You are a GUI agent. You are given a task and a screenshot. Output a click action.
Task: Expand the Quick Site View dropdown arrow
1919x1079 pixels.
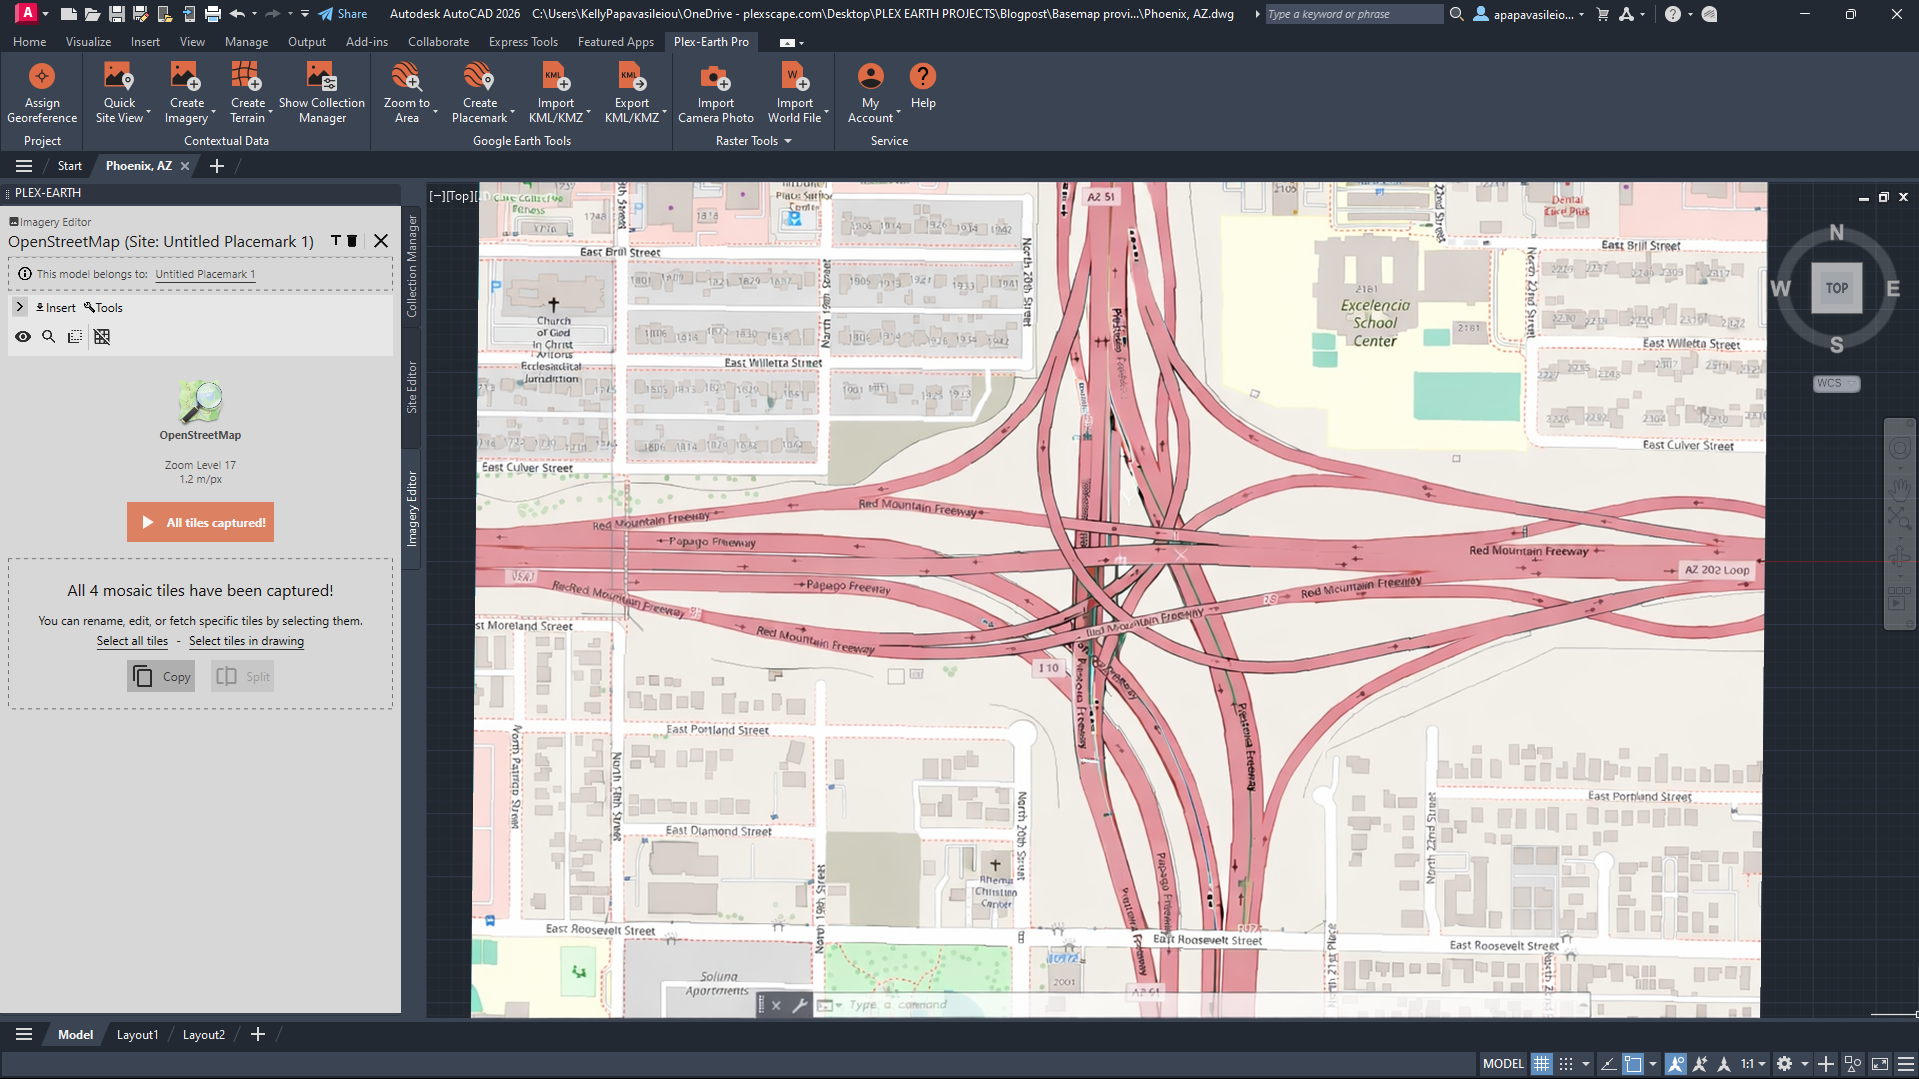(x=148, y=111)
